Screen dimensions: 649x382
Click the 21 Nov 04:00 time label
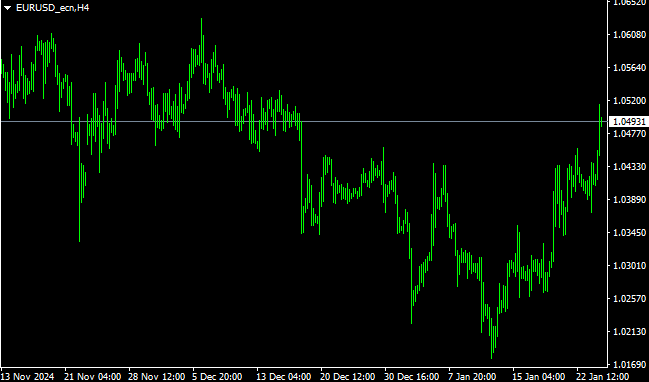94,377
